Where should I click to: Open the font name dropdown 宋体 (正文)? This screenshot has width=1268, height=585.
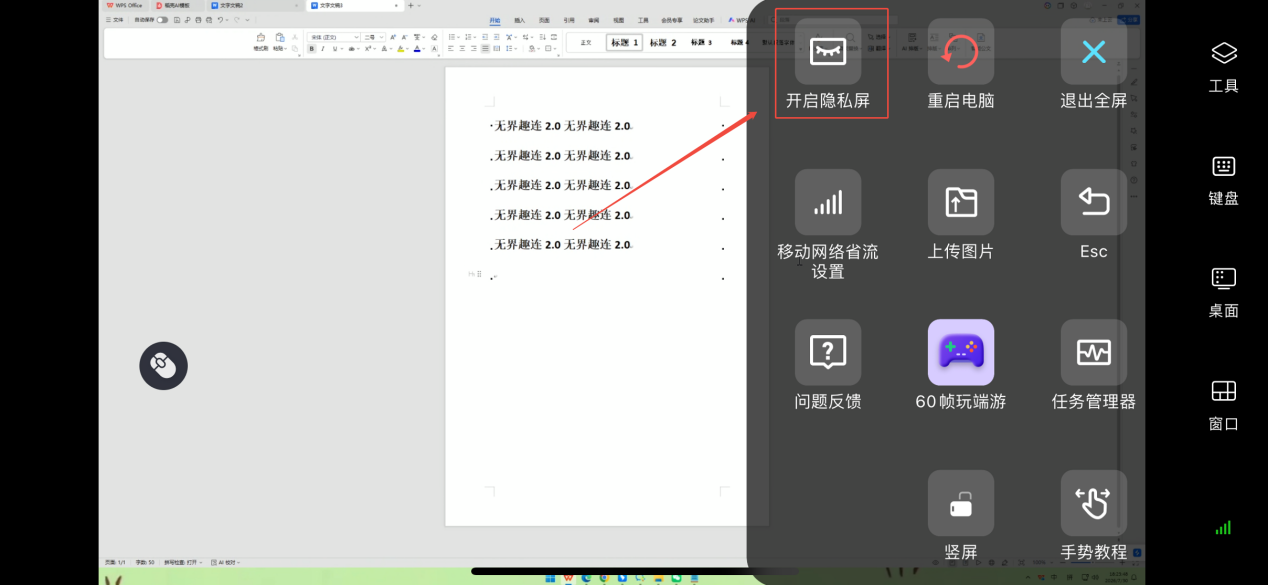[333, 37]
